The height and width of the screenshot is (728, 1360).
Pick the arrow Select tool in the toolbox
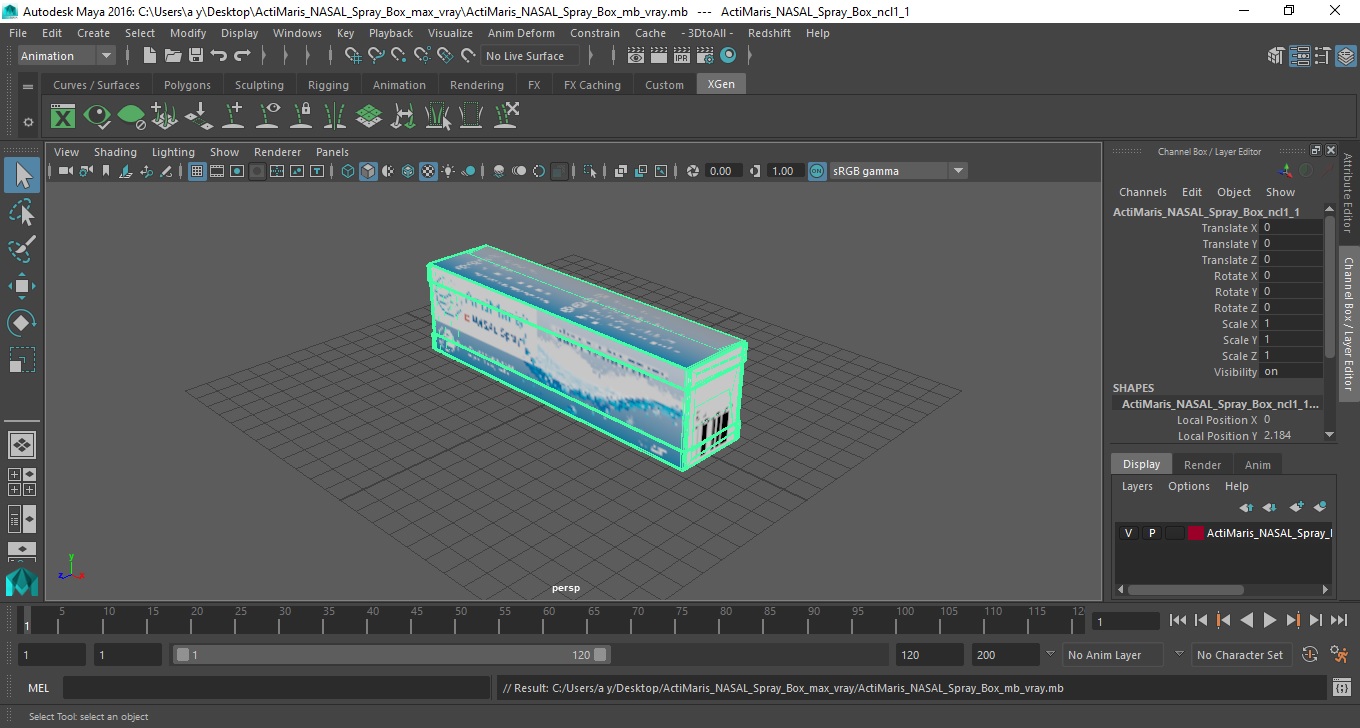pyautogui.click(x=22, y=175)
